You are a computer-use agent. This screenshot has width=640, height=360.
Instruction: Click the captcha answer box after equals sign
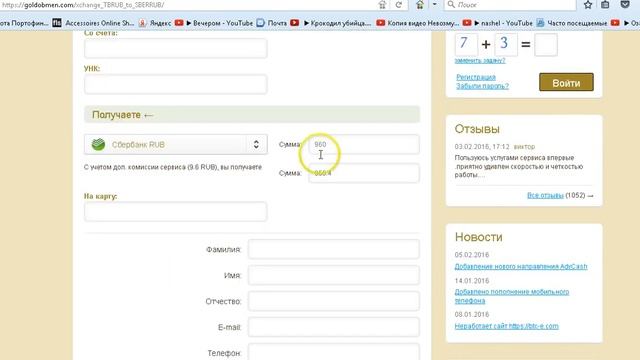546,44
